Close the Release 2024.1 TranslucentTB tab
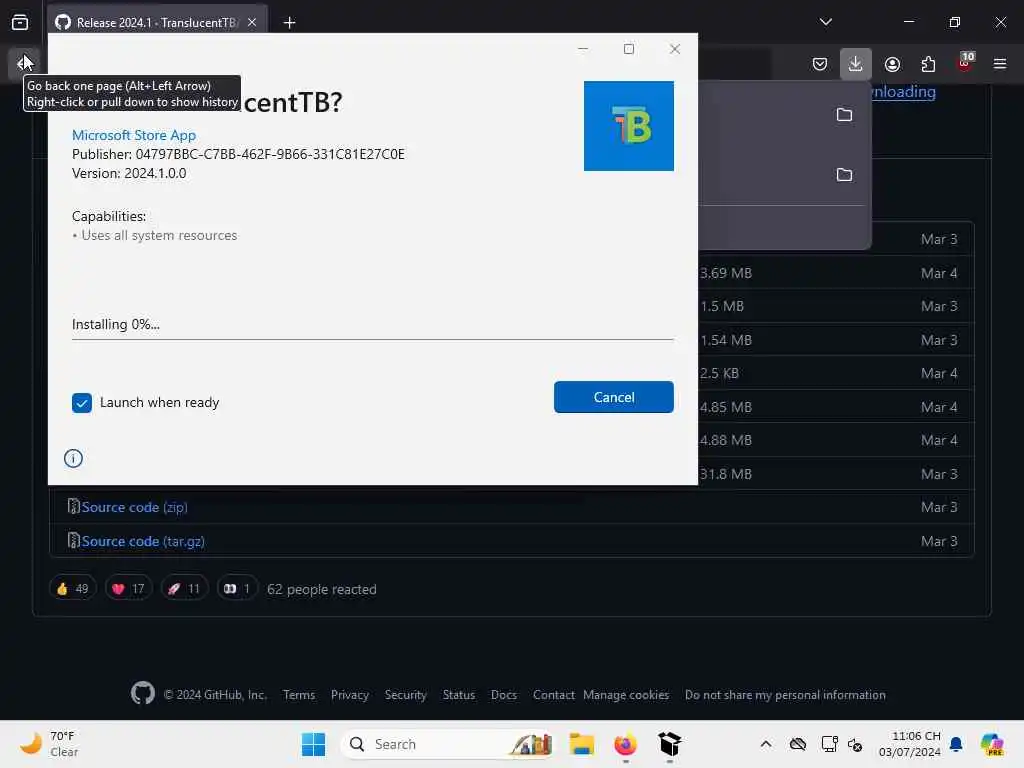The width and height of the screenshot is (1024, 768). pos(252,22)
